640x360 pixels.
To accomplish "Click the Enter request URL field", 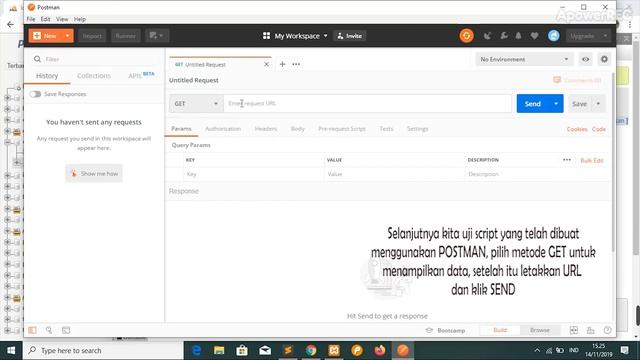I will (x=367, y=104).
